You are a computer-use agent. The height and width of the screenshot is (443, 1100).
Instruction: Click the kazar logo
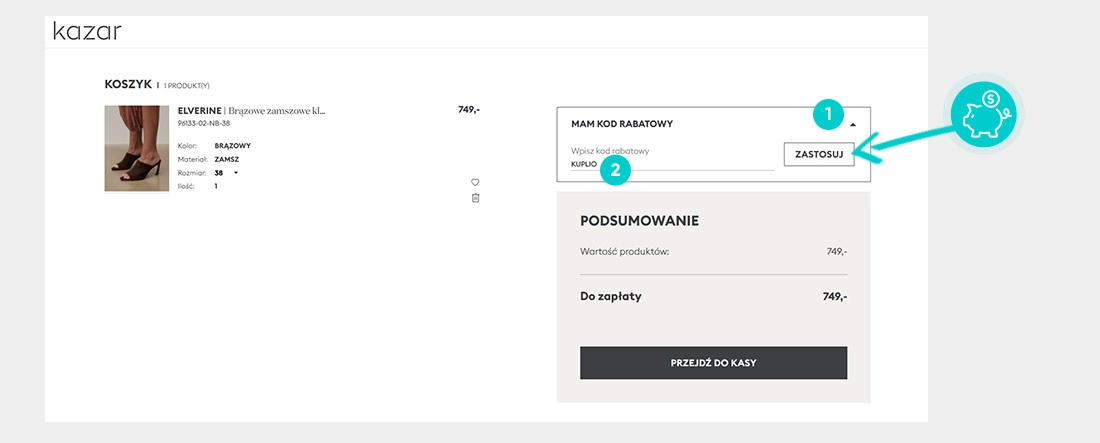click(x=87, y=31)
